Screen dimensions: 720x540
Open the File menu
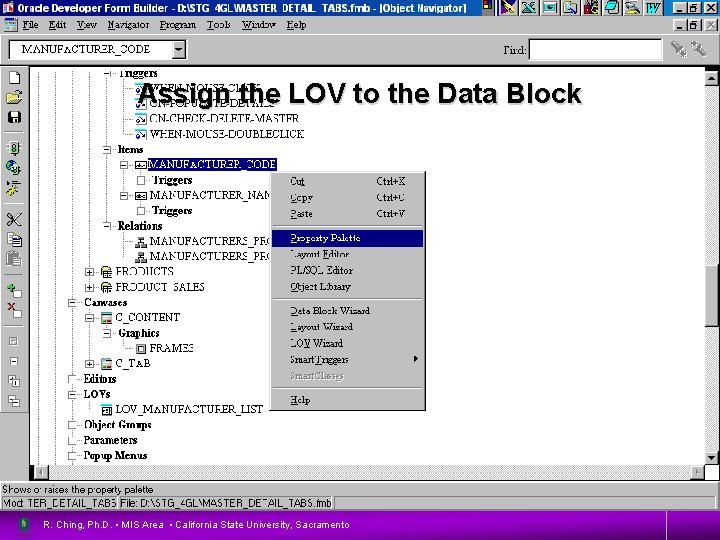(x=30, y=25)
